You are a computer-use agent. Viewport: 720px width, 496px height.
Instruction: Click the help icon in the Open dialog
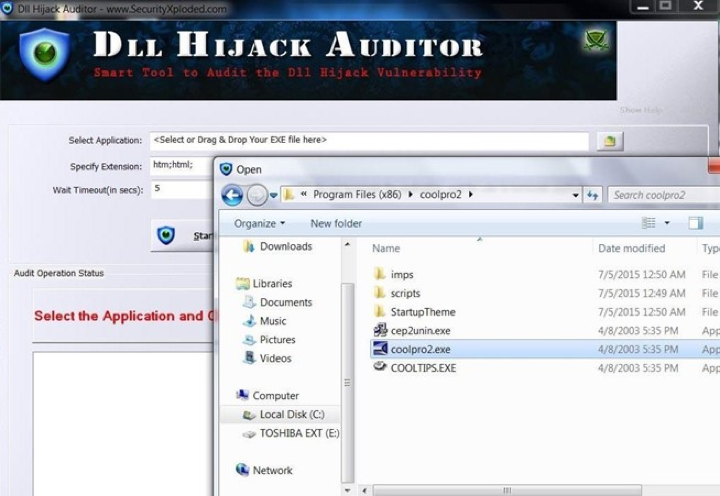[716, 223]
